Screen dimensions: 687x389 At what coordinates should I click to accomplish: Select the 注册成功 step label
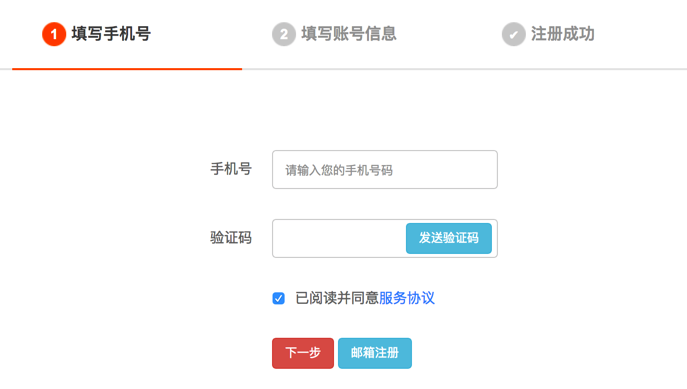tap(563, 34)
